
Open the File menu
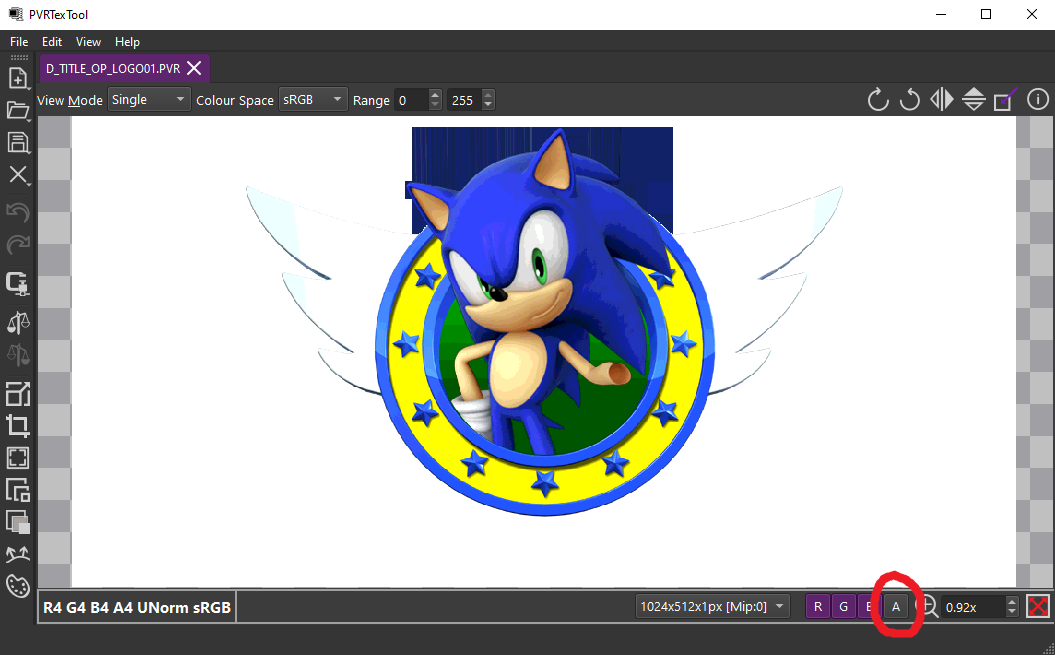click(19, 42)
